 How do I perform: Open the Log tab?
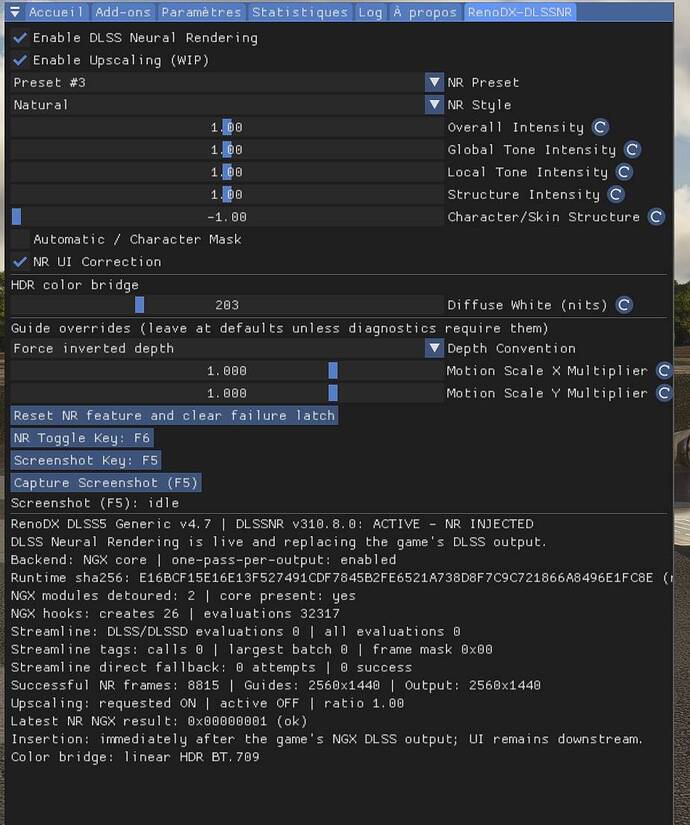371,12
